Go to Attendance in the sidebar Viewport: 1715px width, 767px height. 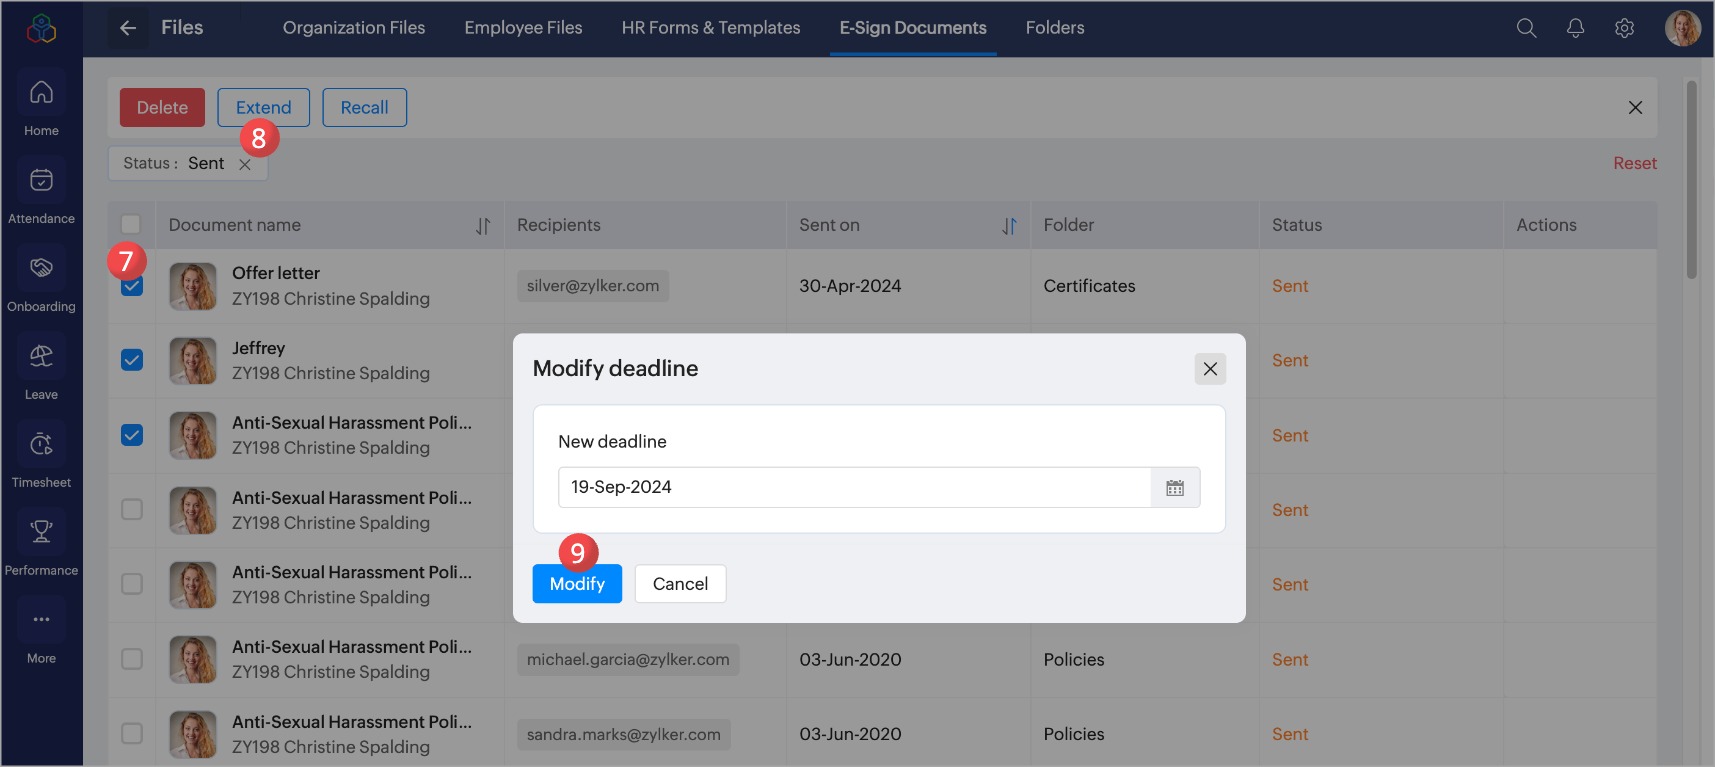(x=41, y=181)
